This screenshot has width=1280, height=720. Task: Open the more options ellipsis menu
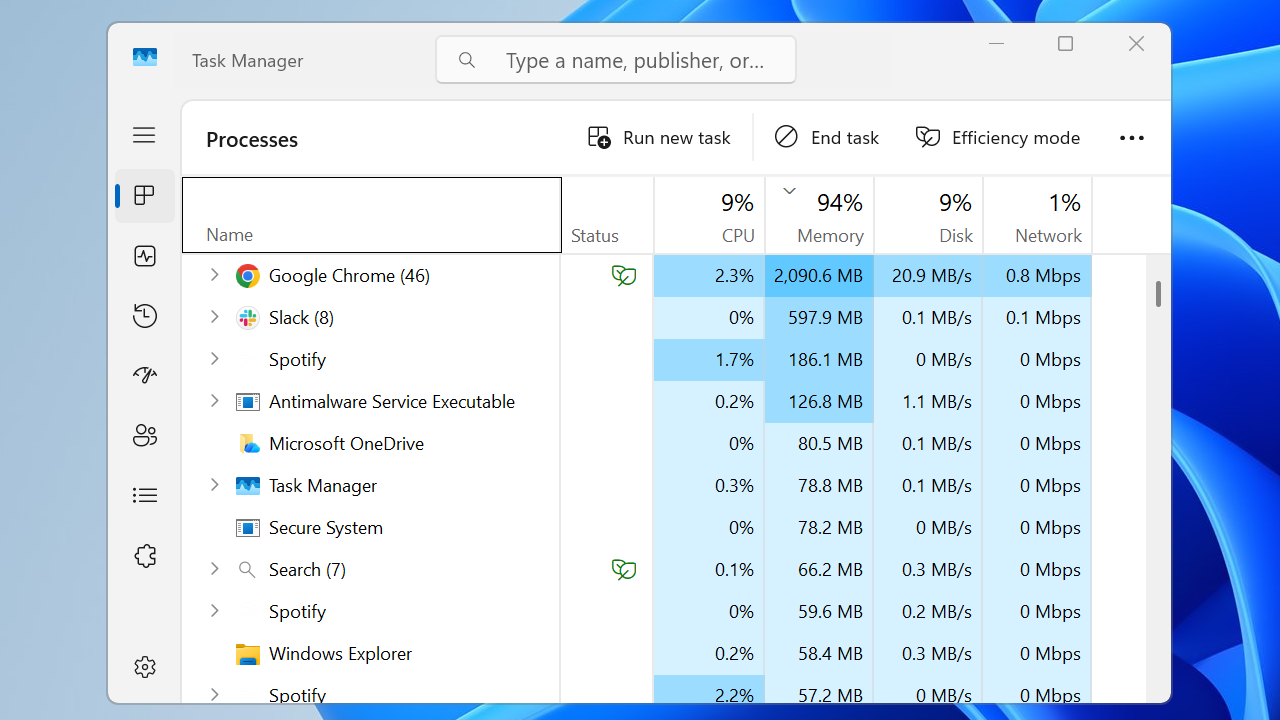tap(1132, 138)
